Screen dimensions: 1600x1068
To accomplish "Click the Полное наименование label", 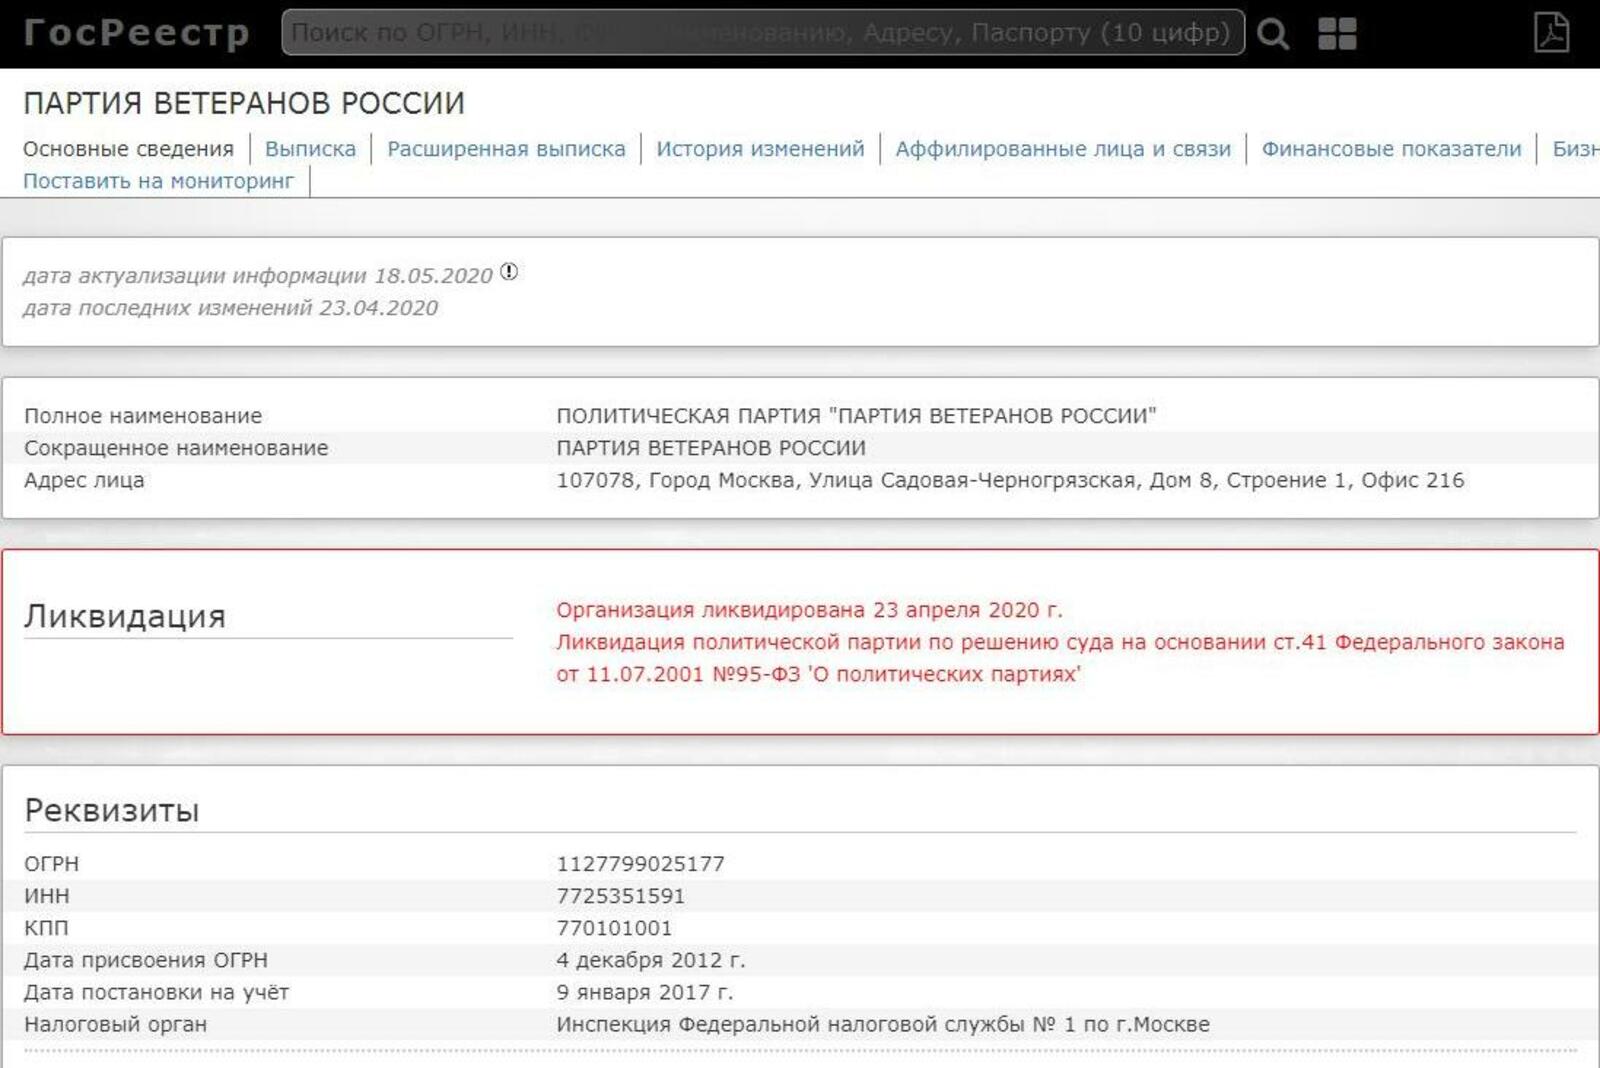I will (x=143, y=416).
